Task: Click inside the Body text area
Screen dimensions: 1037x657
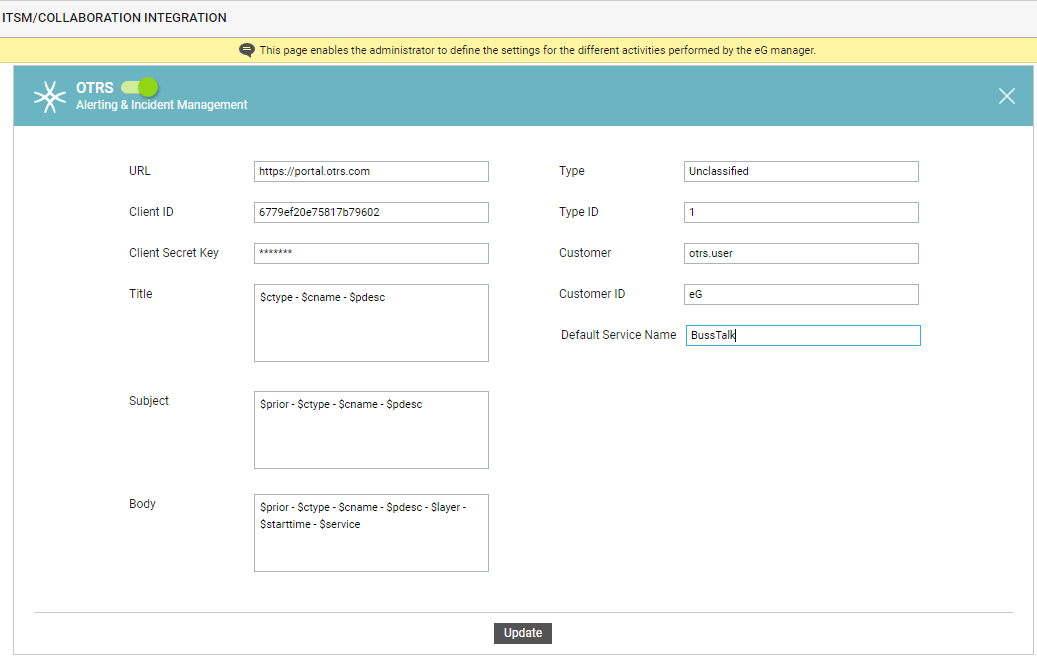Action: pyautogui.click(x=371, y=533)
